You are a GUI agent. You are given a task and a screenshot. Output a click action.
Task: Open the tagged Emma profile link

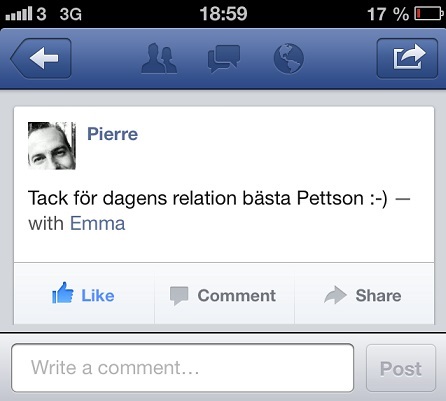pos(97,223)
